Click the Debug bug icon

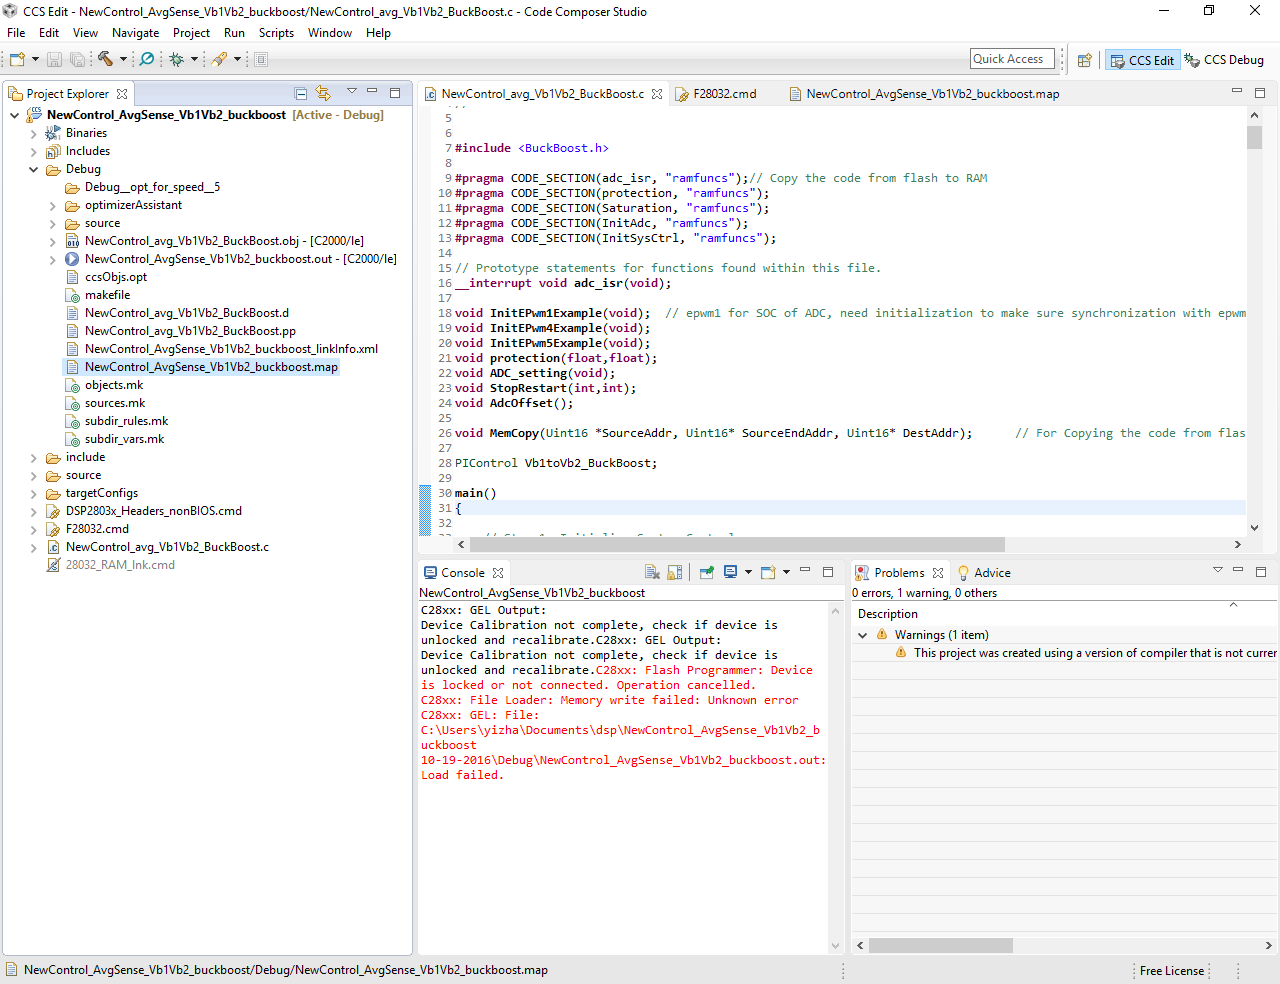pos(177,59)
